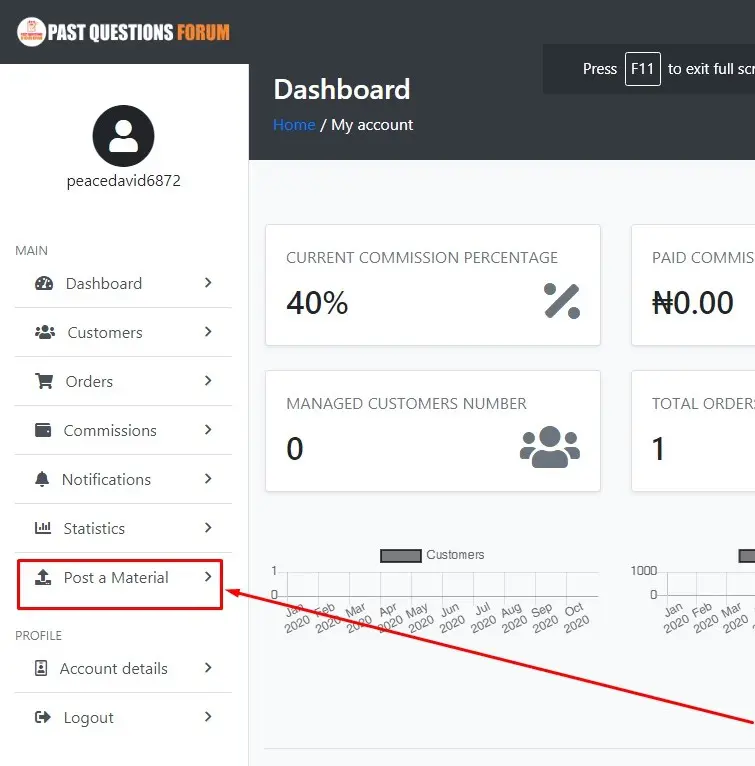755x766 pixels.
Task: Click the peacedavid6872 username
Action: (x=123, y=181)
